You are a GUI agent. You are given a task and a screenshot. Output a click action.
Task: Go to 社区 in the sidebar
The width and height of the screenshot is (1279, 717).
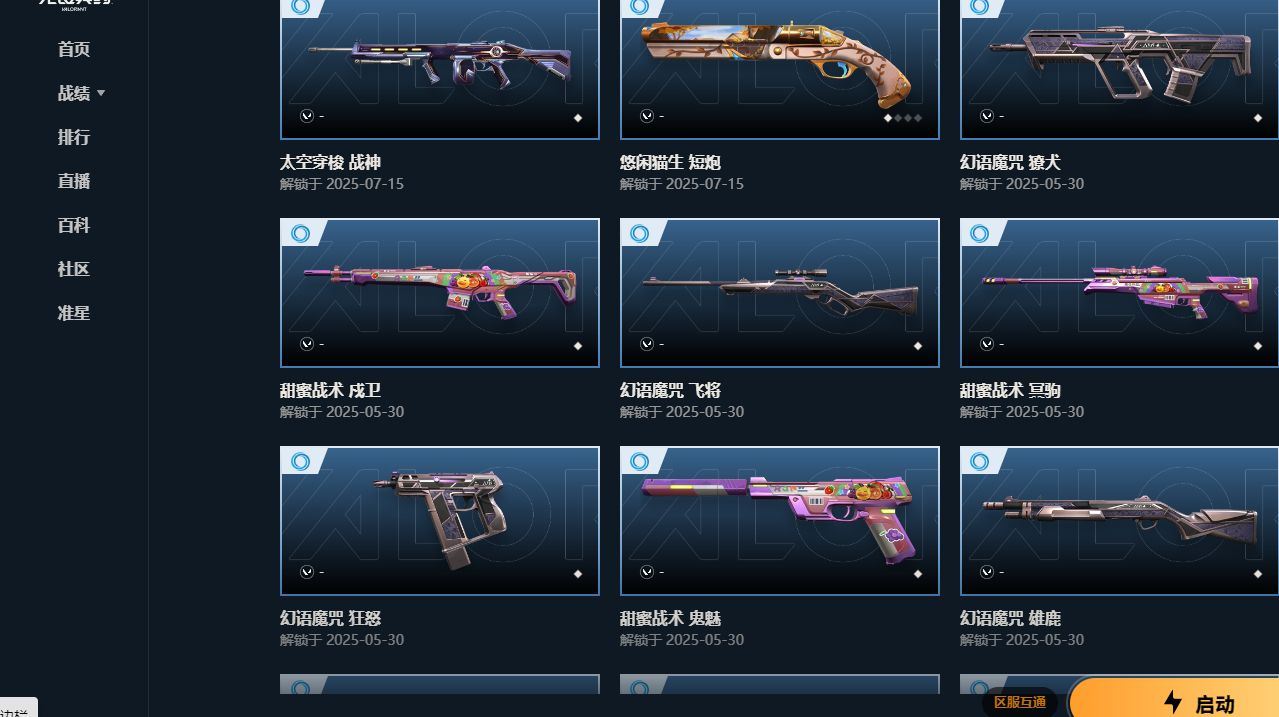(x=74, y=269)
